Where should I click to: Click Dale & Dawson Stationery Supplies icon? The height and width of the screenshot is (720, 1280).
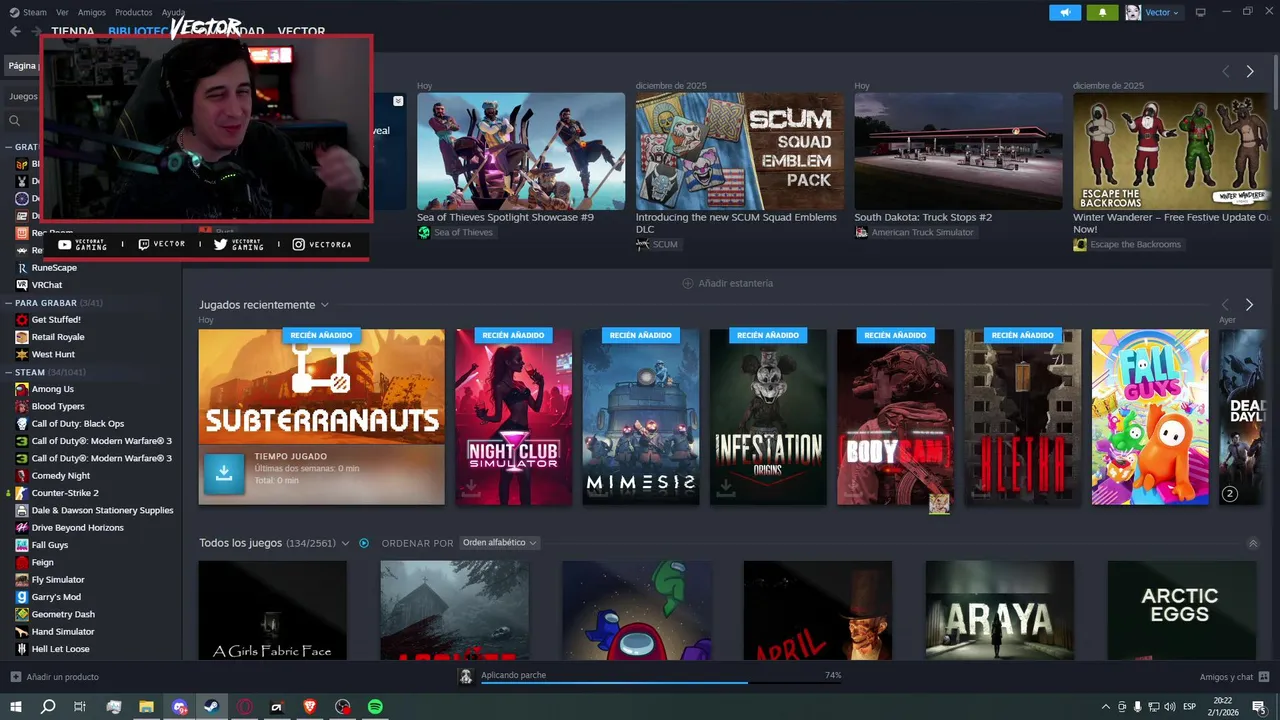pos(22,510)
